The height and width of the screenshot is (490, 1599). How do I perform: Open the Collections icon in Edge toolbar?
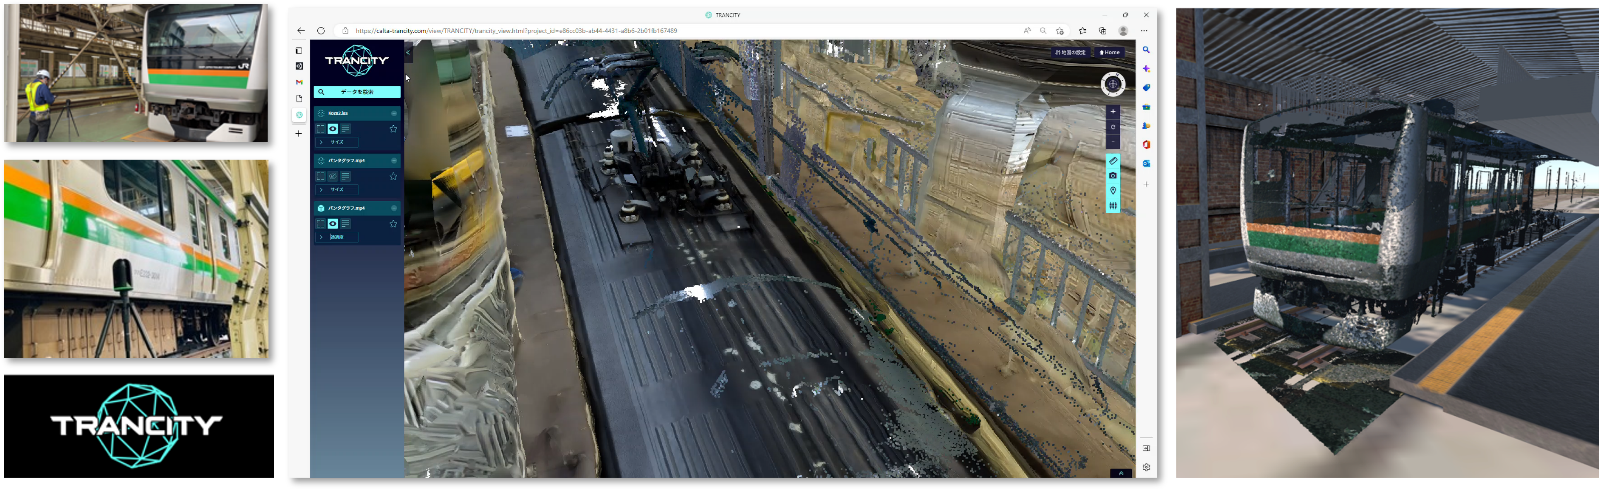point(1103,30)
